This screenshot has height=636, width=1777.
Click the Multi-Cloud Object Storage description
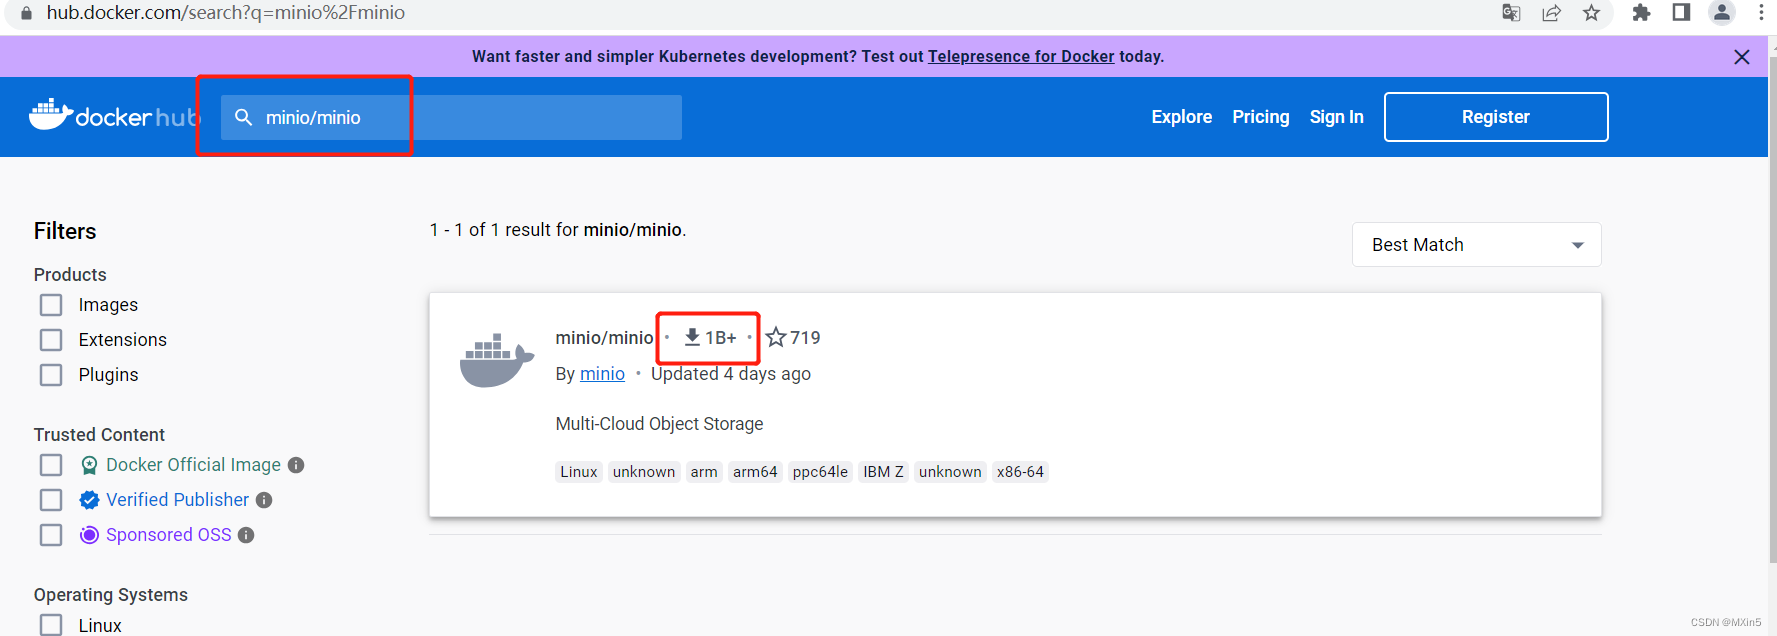(659, 424)
